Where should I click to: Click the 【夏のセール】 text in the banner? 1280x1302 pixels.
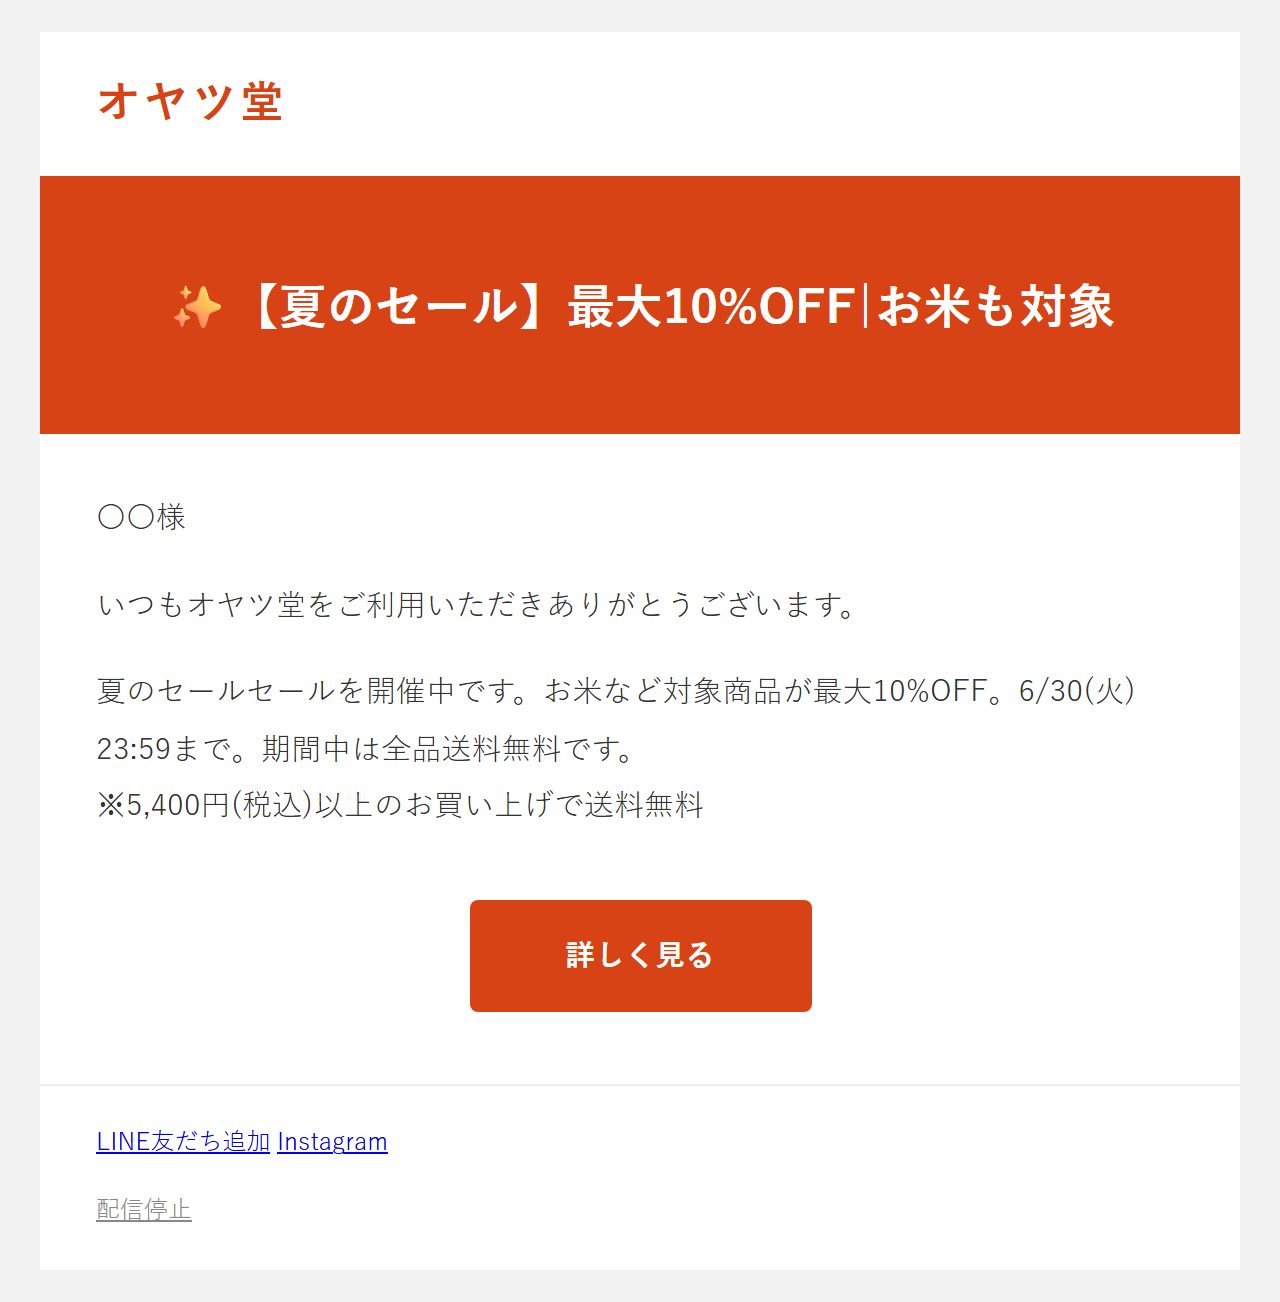click(x=398, y=306)
